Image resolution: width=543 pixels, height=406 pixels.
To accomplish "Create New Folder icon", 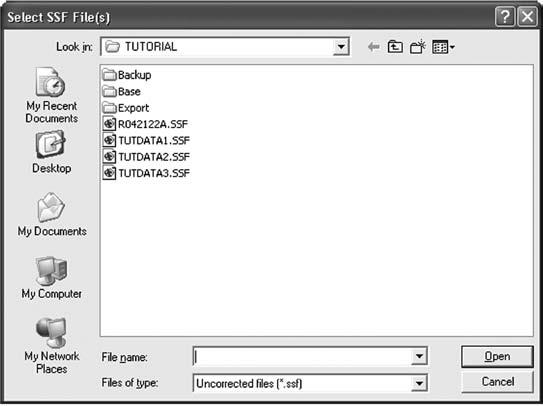I will coord(418,47).
